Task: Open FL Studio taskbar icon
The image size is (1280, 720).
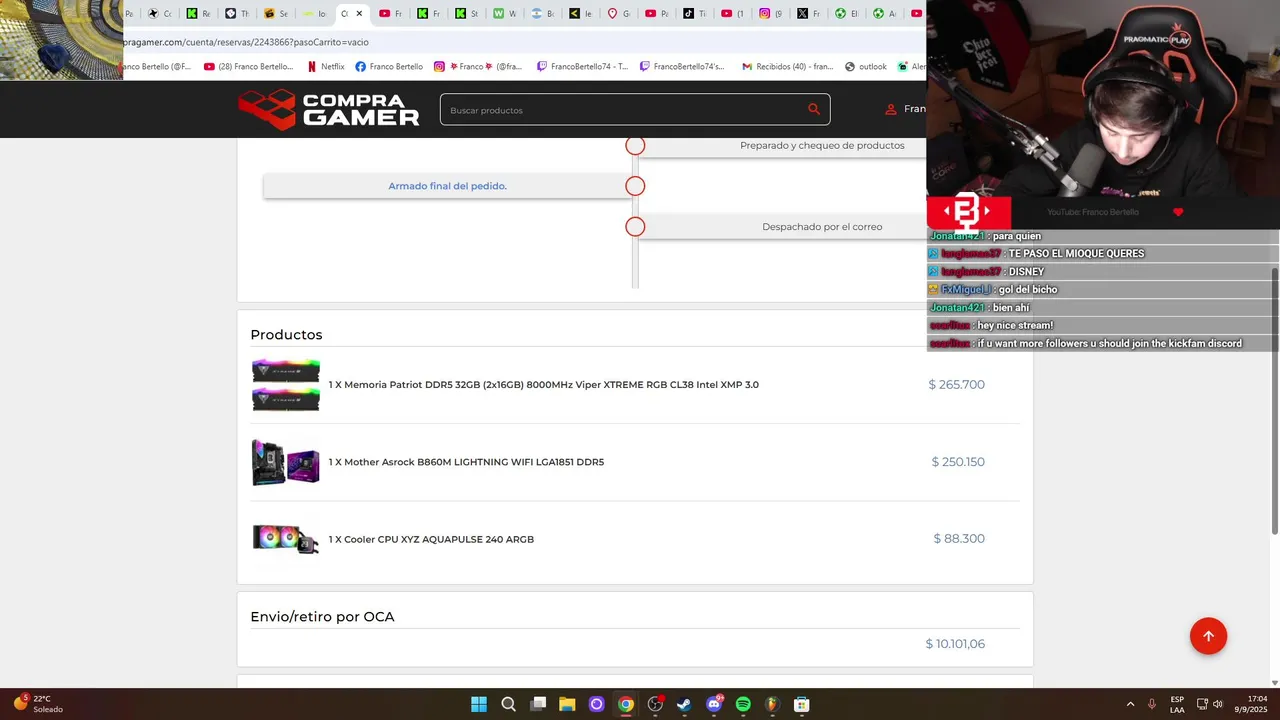Action: click(772, 705)
